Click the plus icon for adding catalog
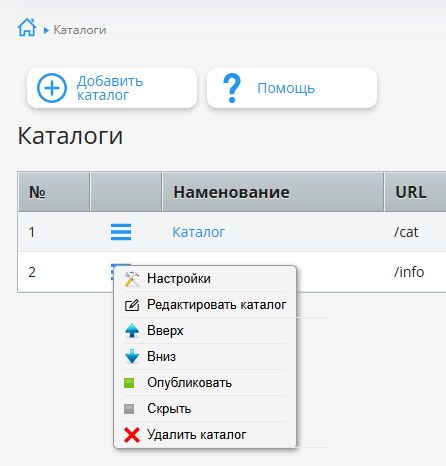Viewport: 446px width, 466px height. coord(52,88)
